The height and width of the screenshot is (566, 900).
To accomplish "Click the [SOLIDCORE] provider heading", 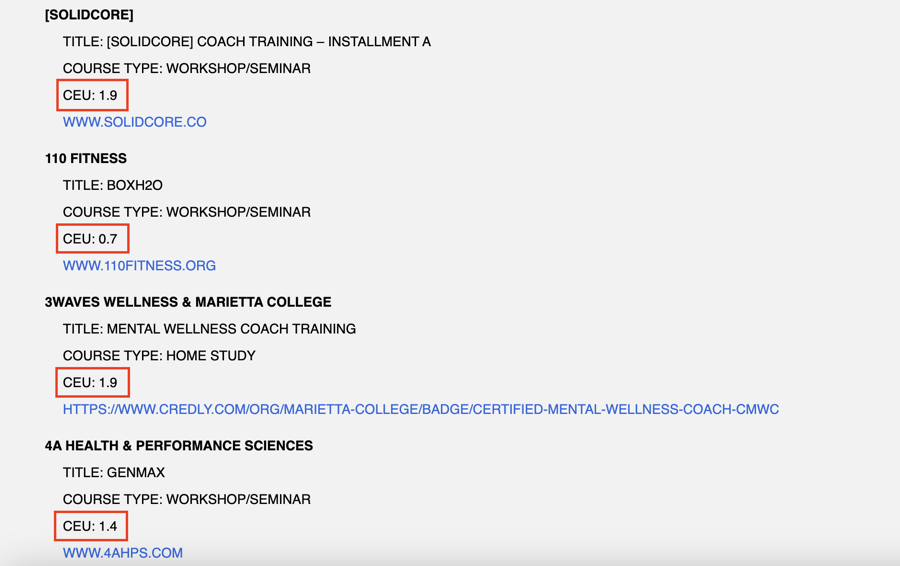I will click(x=89, y=15).
